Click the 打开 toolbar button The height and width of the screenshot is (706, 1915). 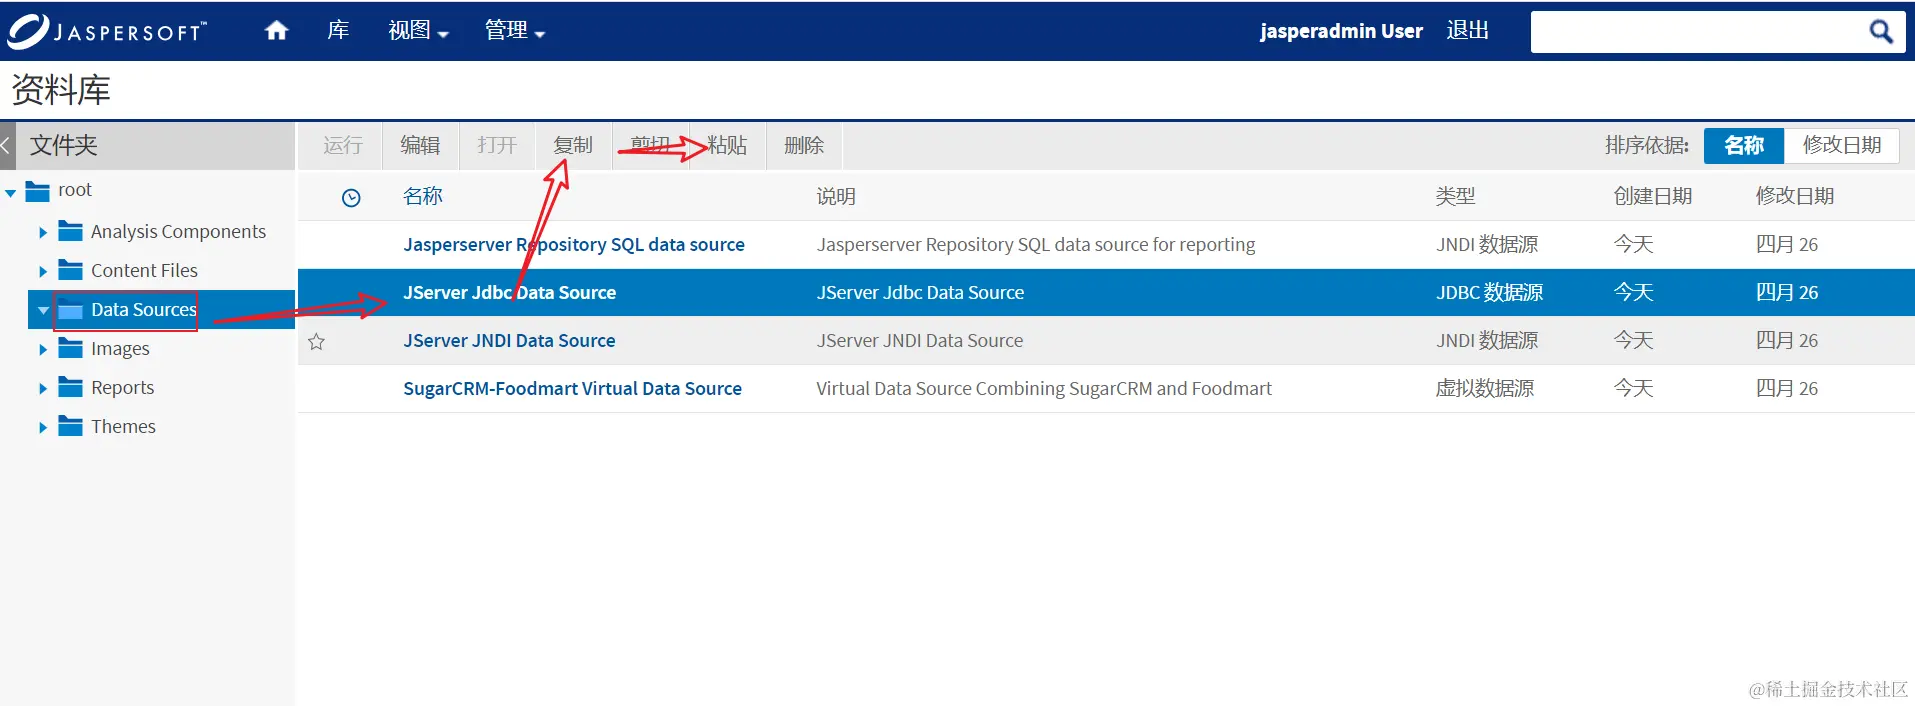(x=497, y=146)
